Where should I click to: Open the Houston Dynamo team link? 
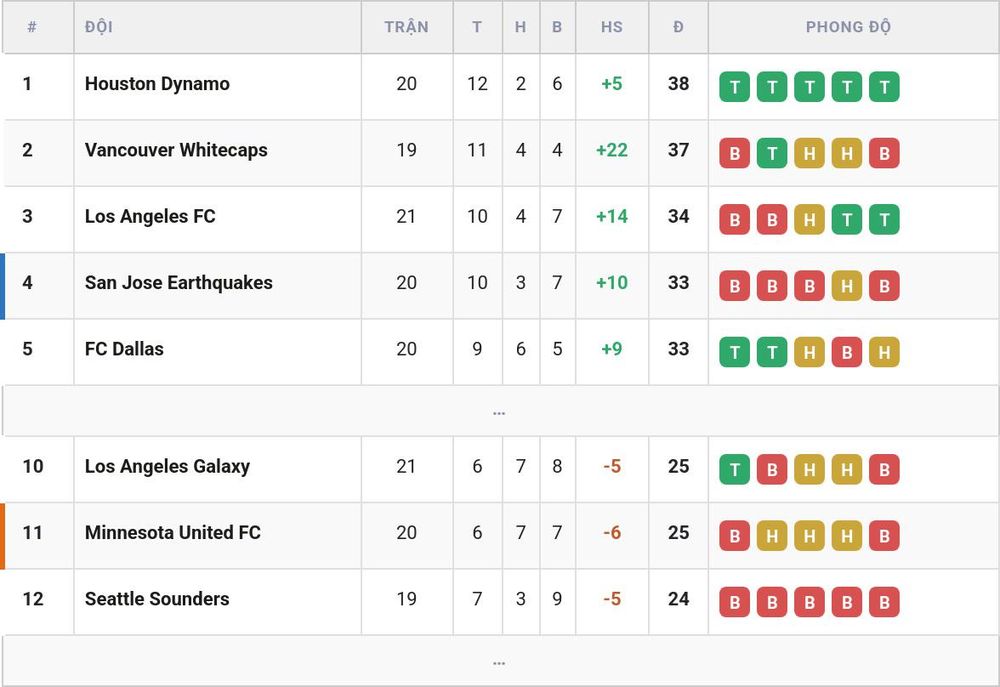point(157,84)
